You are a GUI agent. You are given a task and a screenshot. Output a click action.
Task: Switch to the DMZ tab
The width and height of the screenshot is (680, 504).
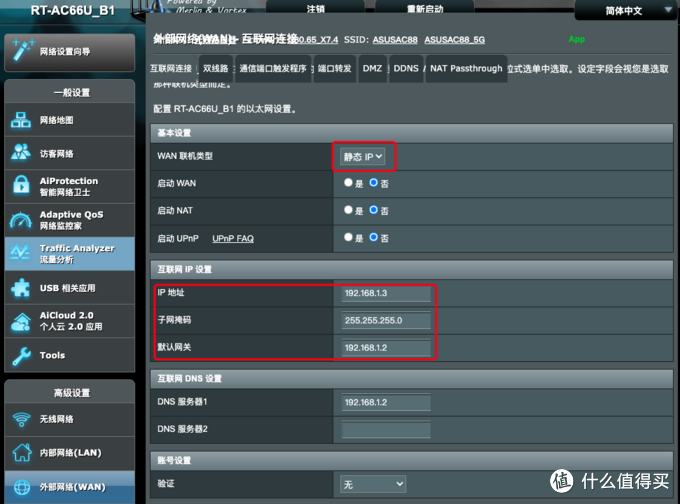pyautogui.click(x=372, y=69)
